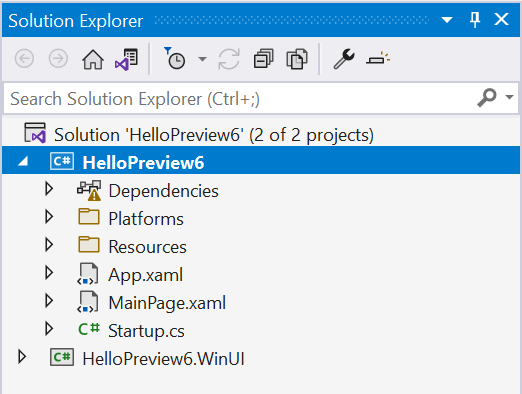The image size is (522, 394).
Task: Switch between solutions and folder views
Action: pos(126,59)
